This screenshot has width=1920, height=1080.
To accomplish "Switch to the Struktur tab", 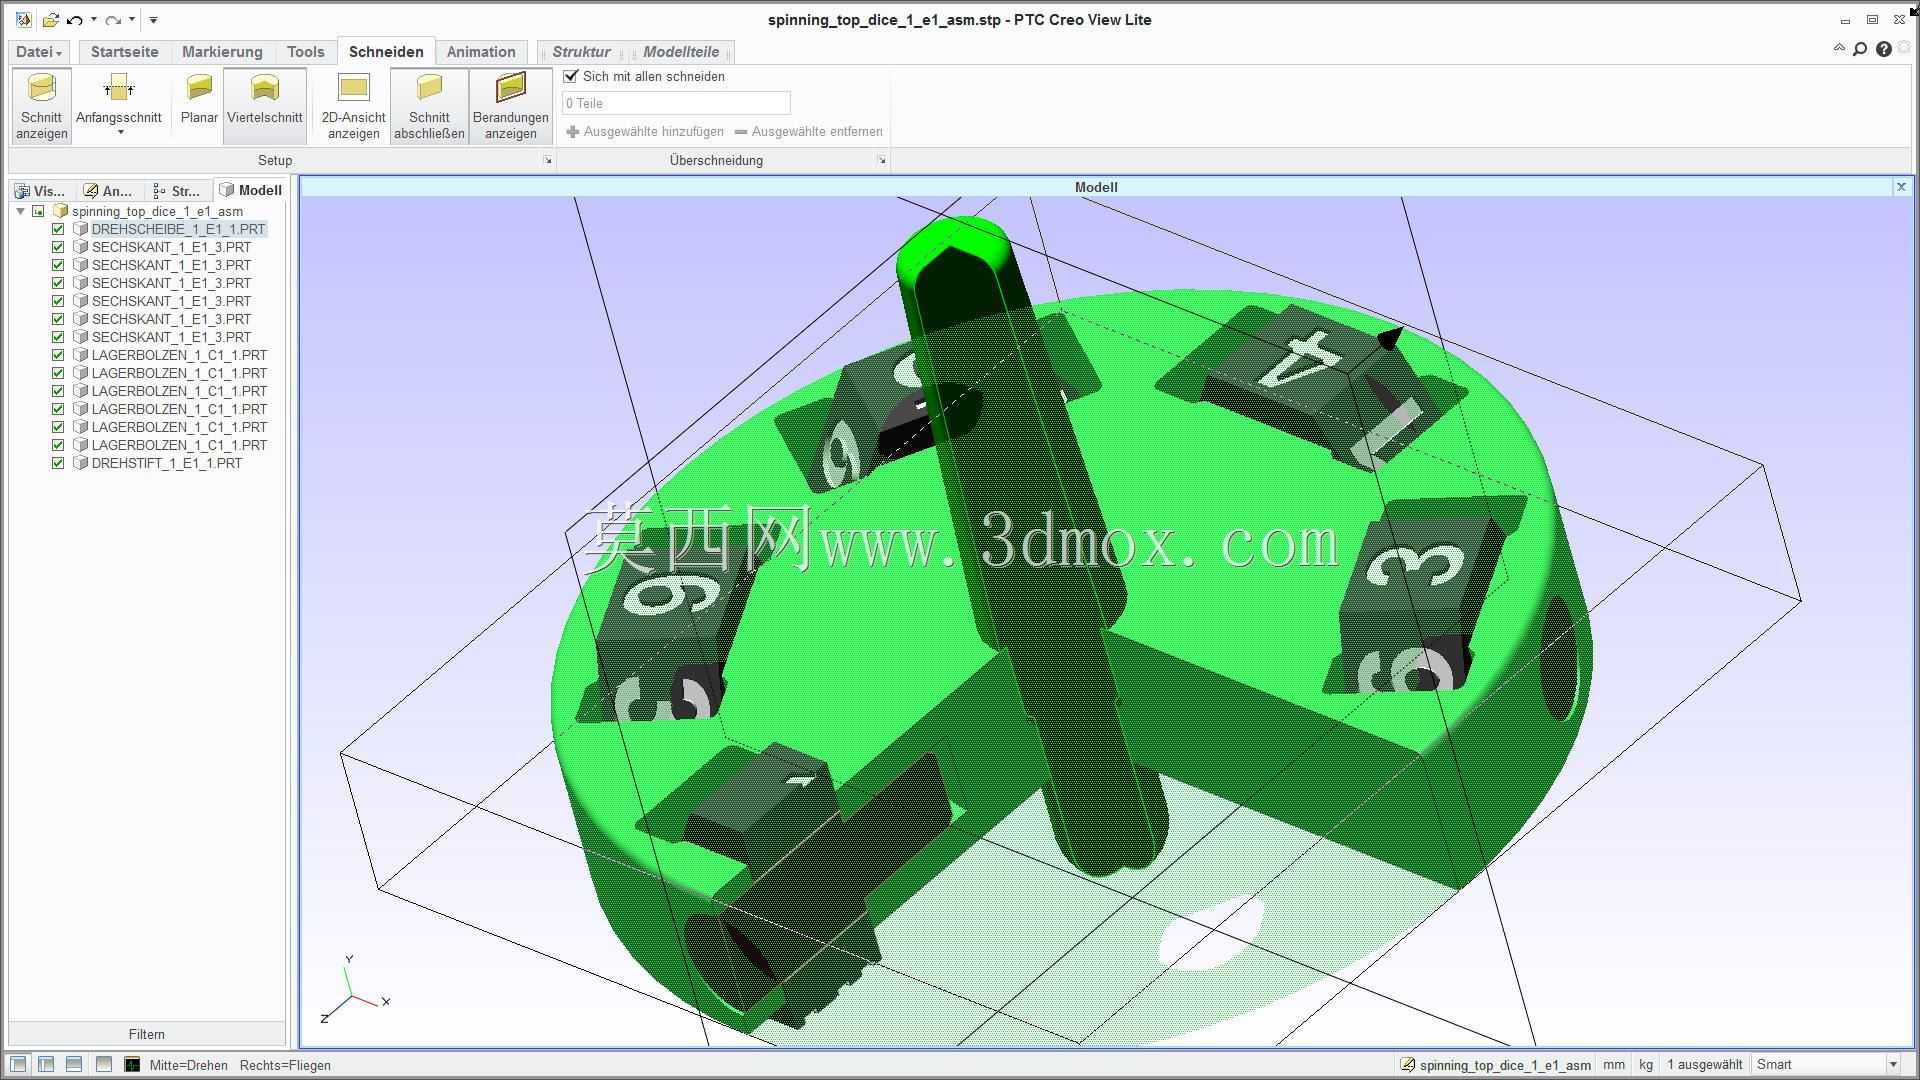I will tap(581, 52).
